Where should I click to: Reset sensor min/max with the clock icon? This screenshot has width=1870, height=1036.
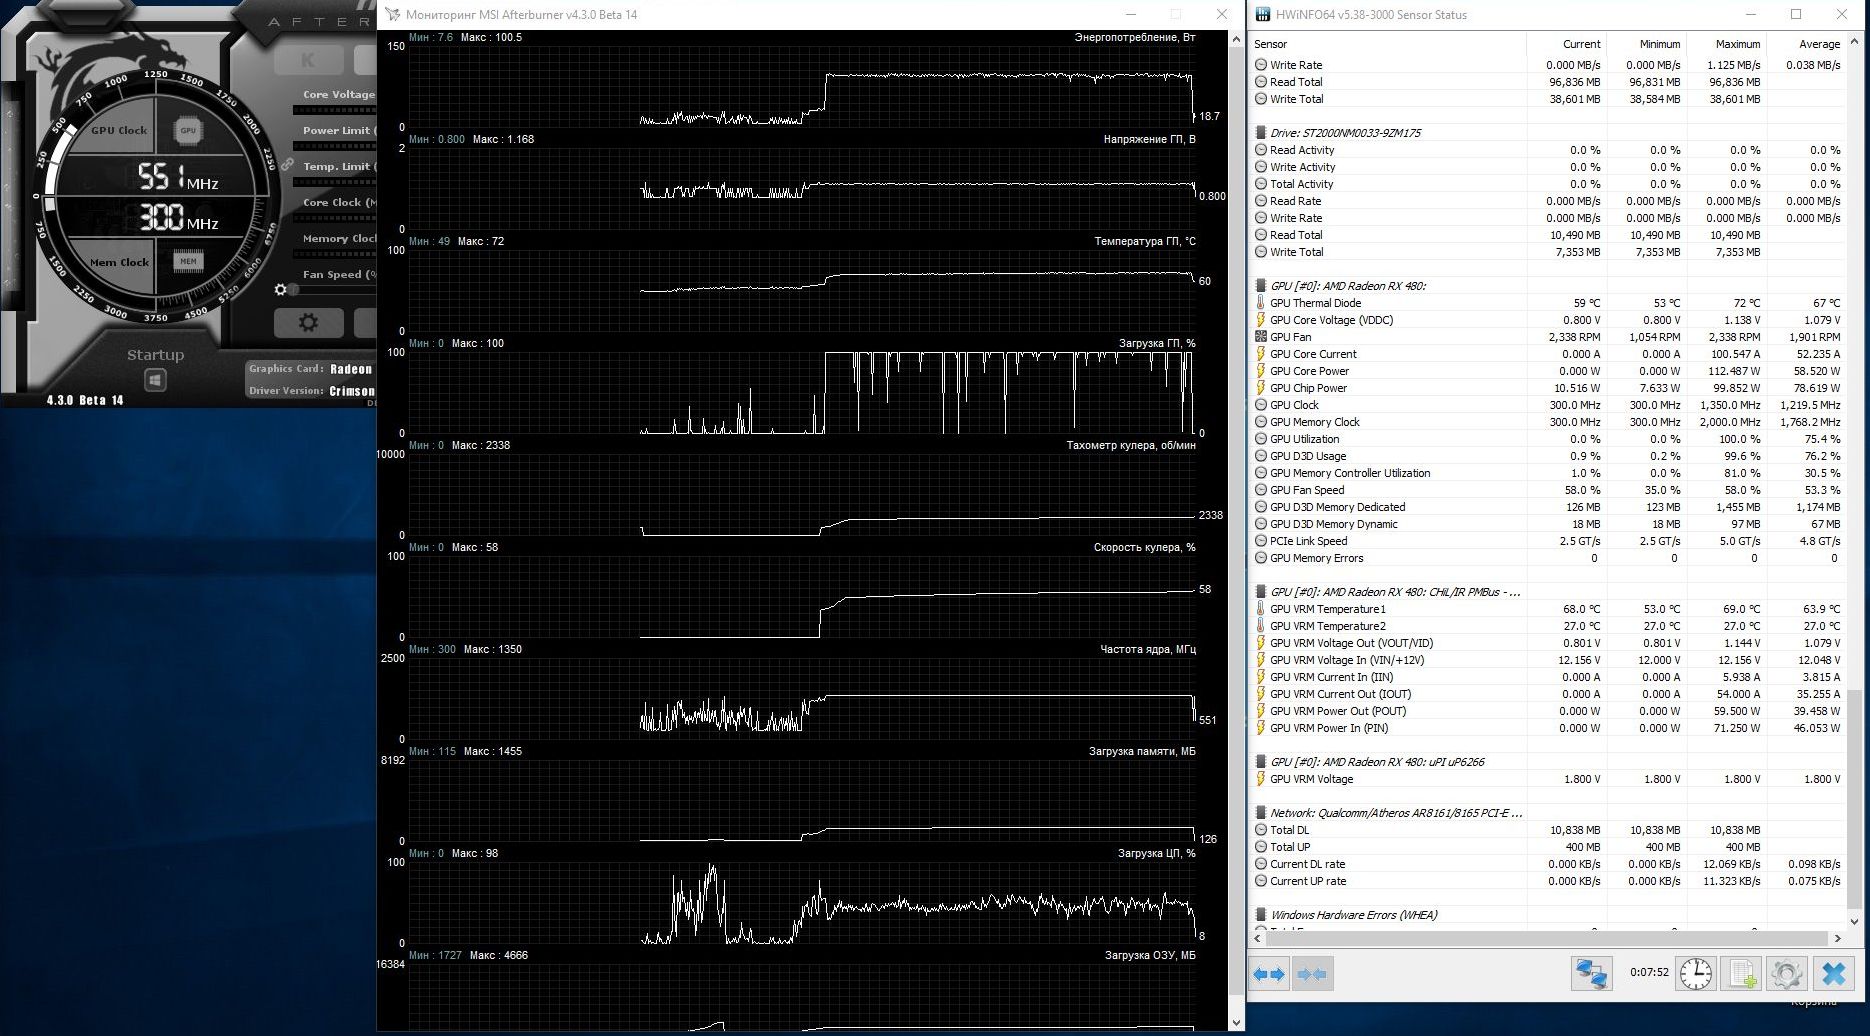[x=1696, y=974]
